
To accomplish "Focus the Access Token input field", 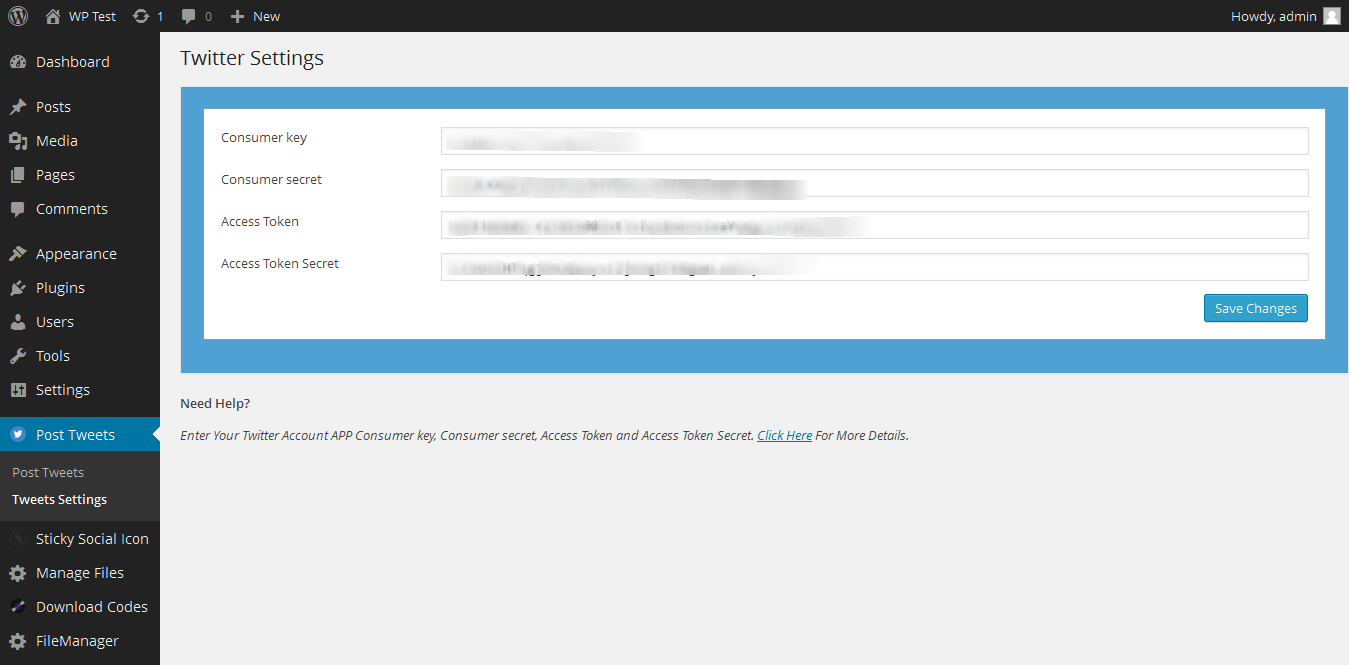I will point(874,225).
